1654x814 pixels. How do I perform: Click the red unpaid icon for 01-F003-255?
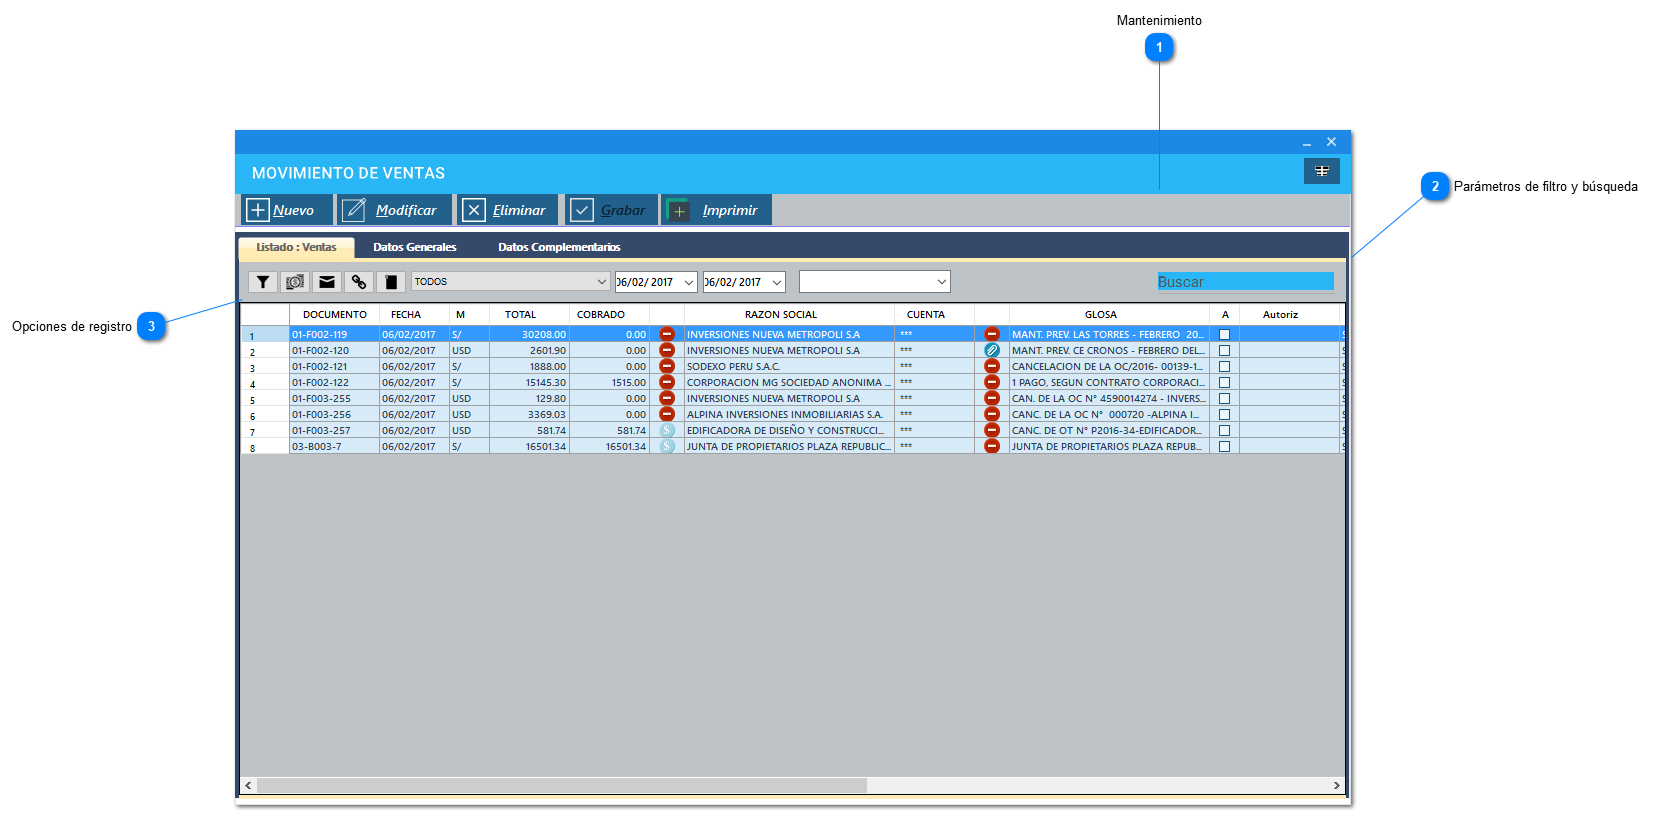[x=667, y=398]
